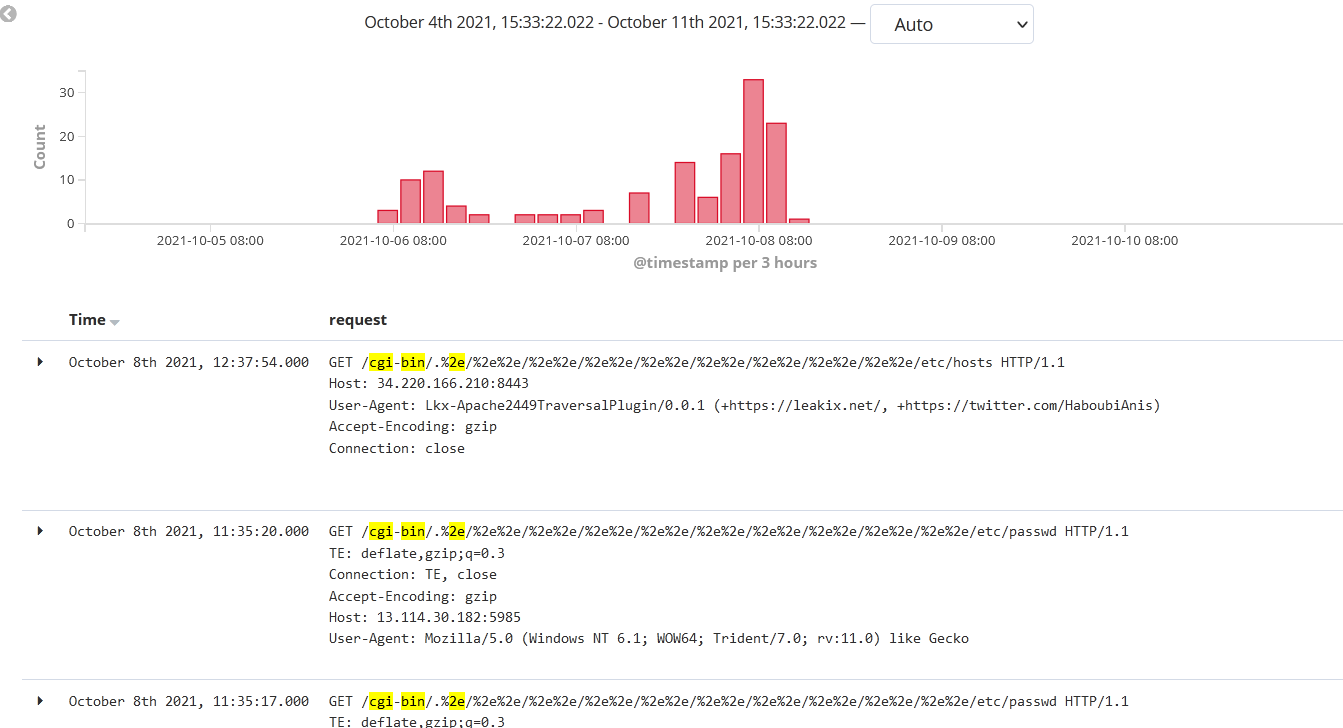Expand the 11:35:20 log row
1343x728 pixels.
click(40, 531)
